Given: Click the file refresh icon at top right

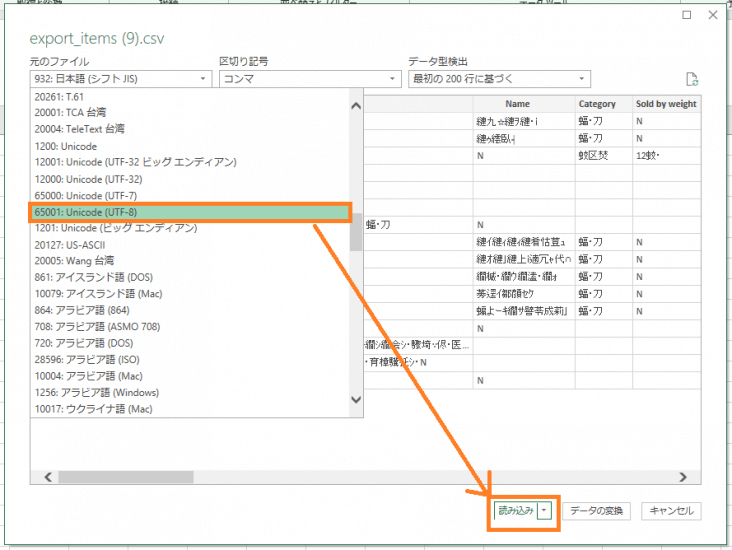Looking at the screenshot, I should (690, 80).
